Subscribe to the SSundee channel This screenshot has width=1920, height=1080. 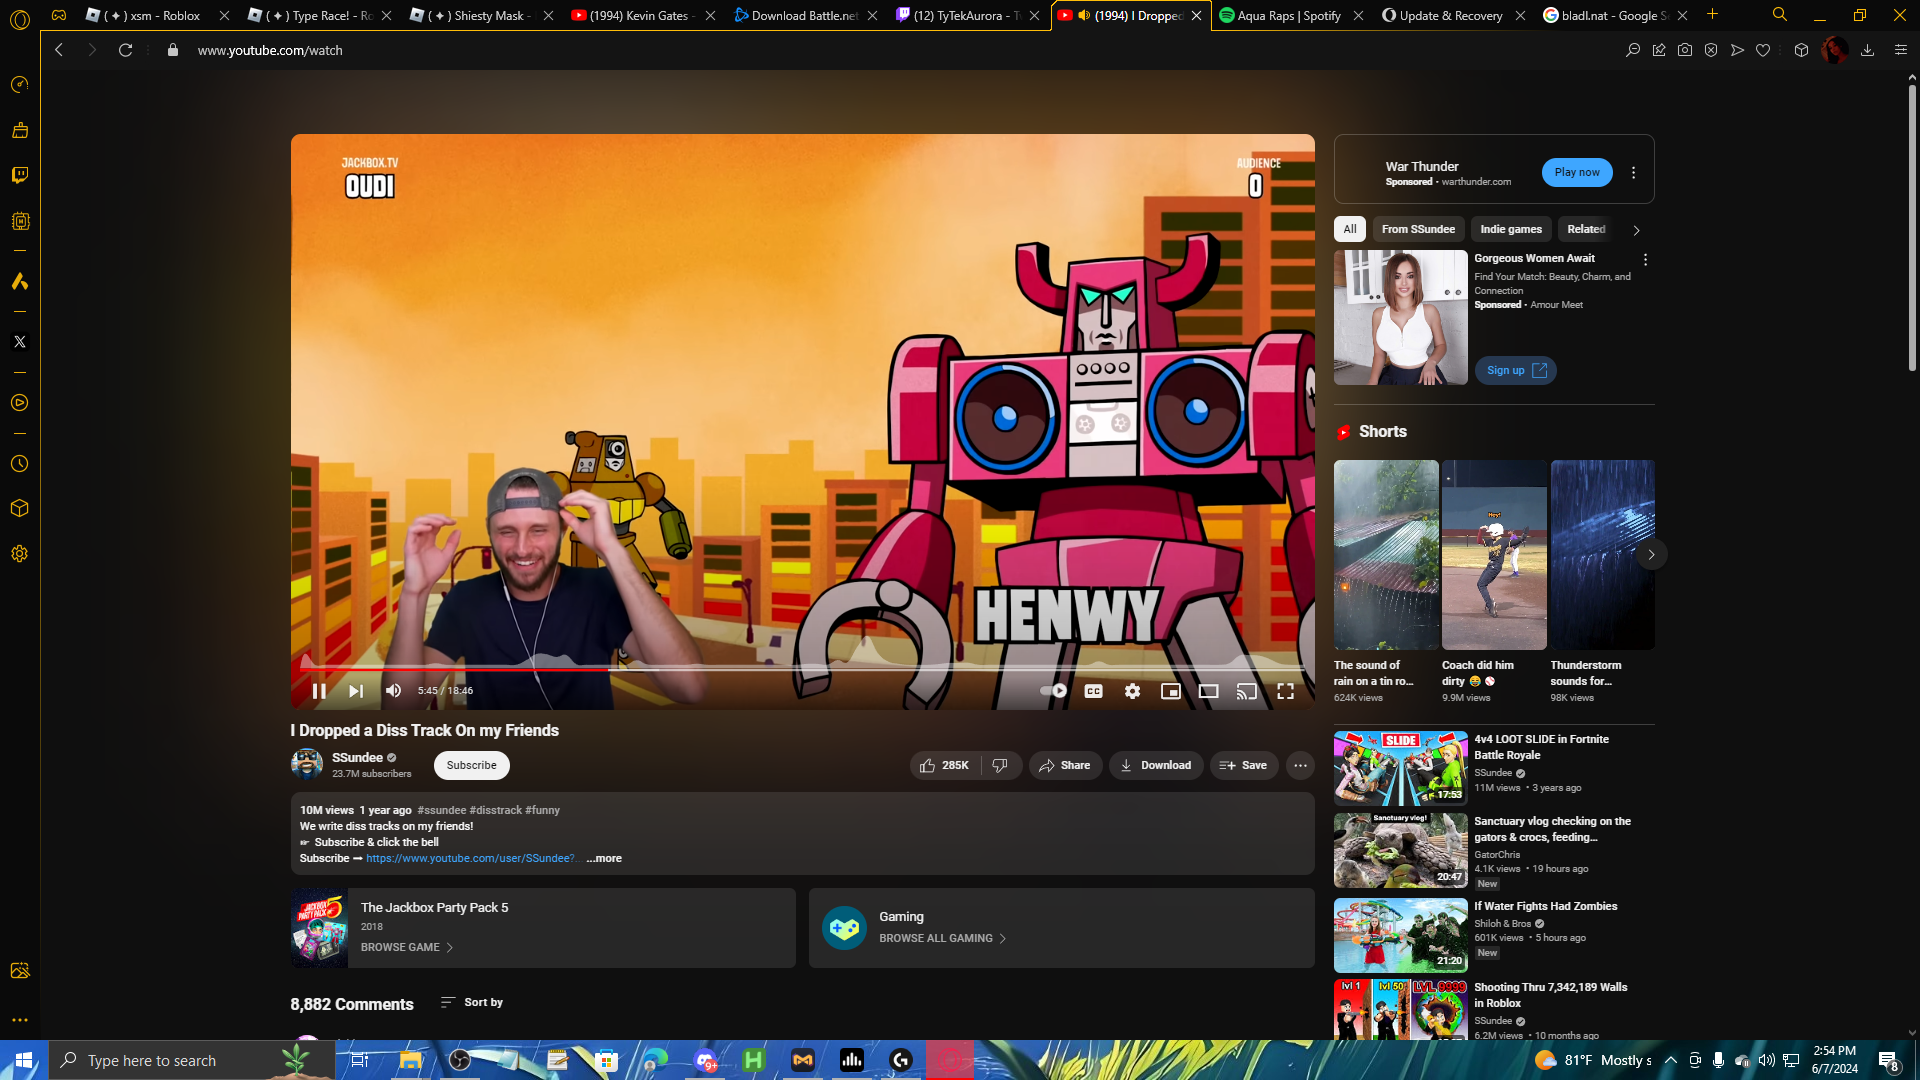(471, 765)
